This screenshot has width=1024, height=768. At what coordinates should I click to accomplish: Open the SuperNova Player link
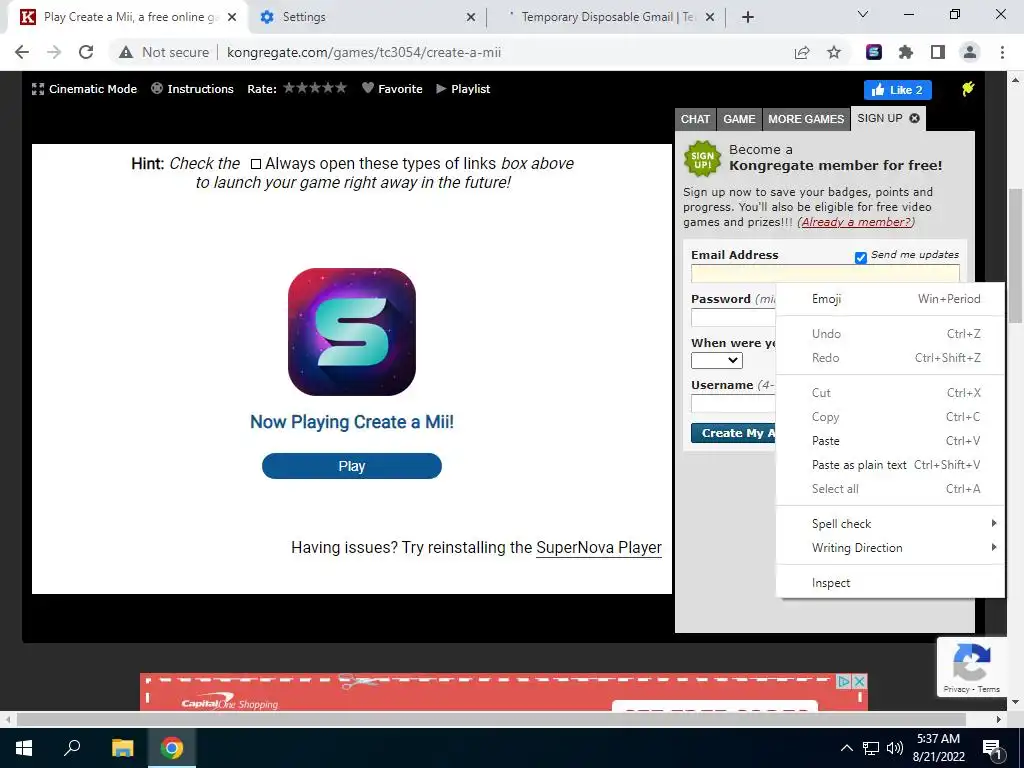599,547
